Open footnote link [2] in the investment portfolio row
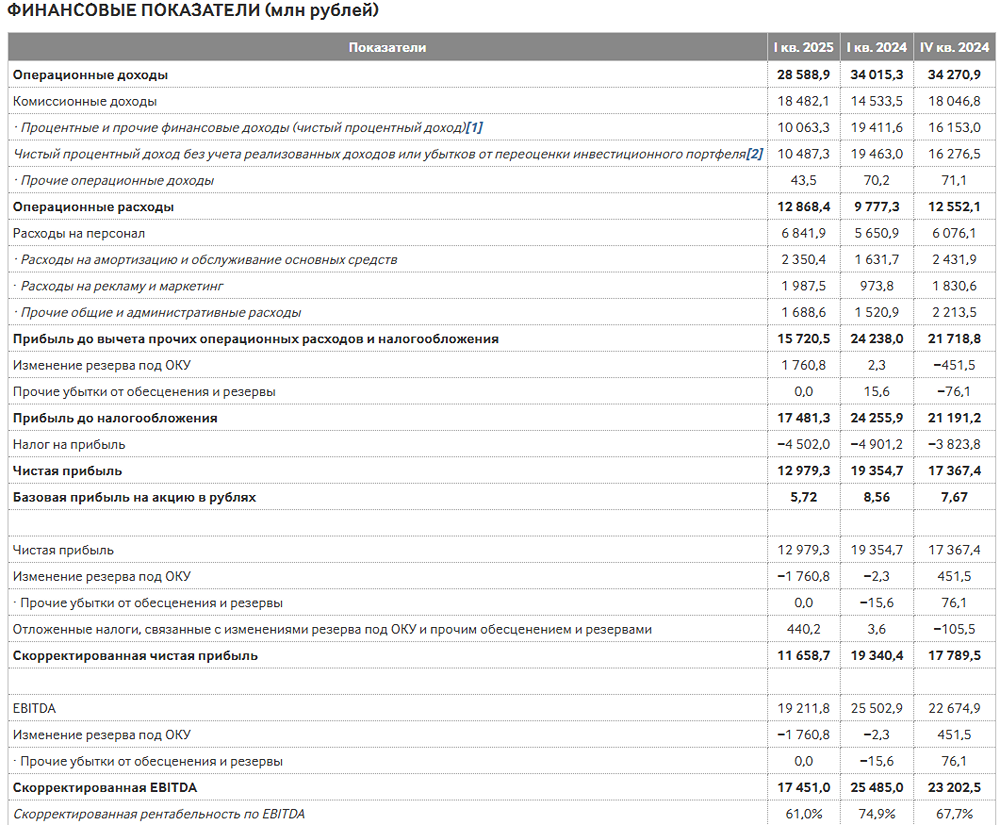Viewport: 1000px width, 825px height. point(755,154)
